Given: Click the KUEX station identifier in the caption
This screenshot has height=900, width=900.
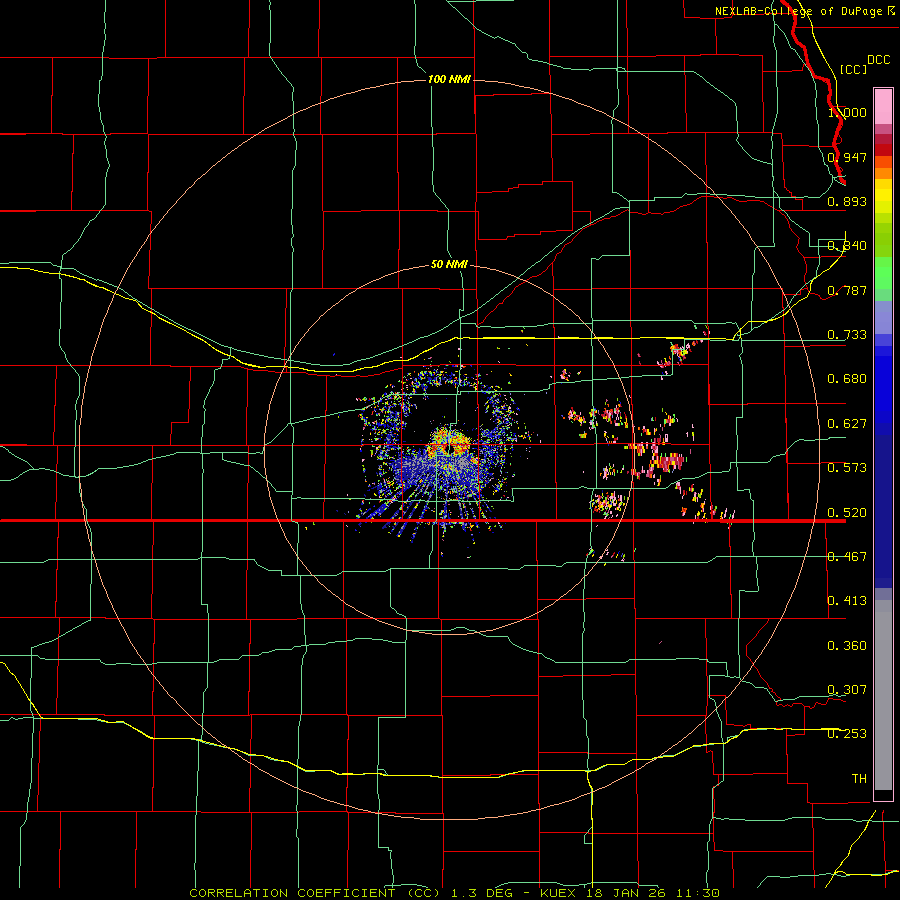Looking at the screenshot, I should (559, 893).
